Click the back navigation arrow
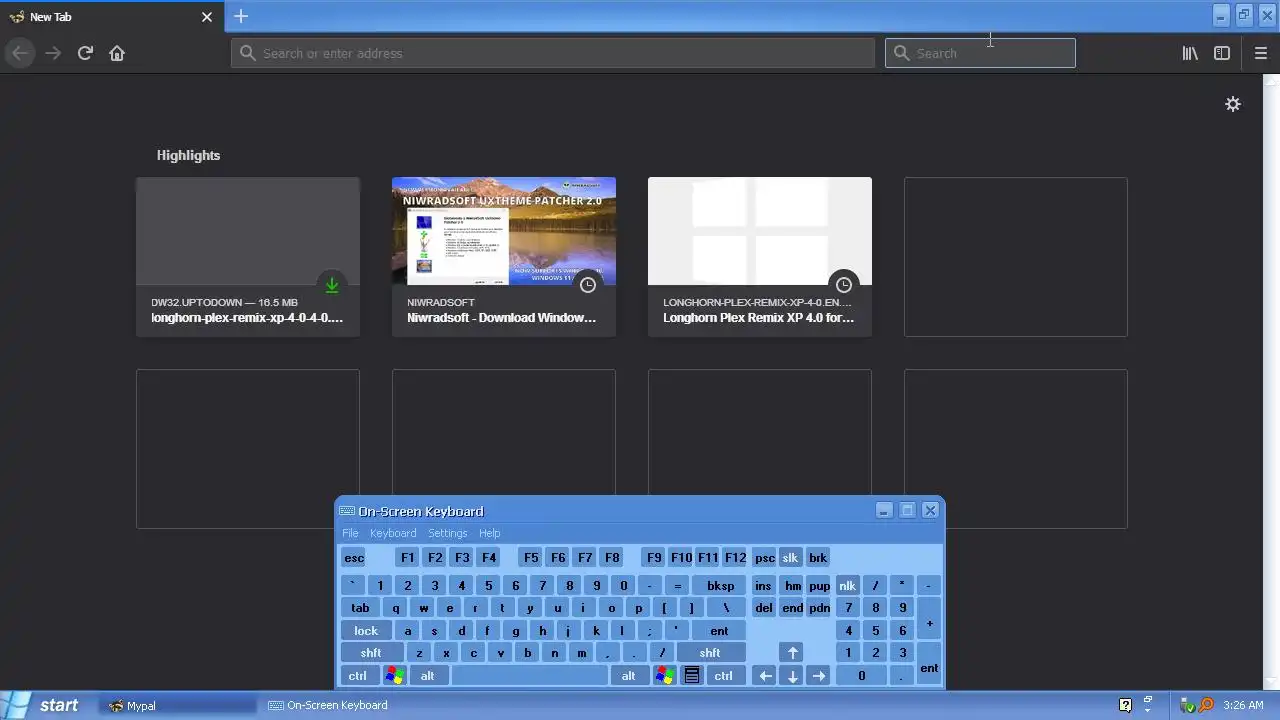Image resolution: width=1280 pixels, height=720 pixels. (x=20, y=53)
